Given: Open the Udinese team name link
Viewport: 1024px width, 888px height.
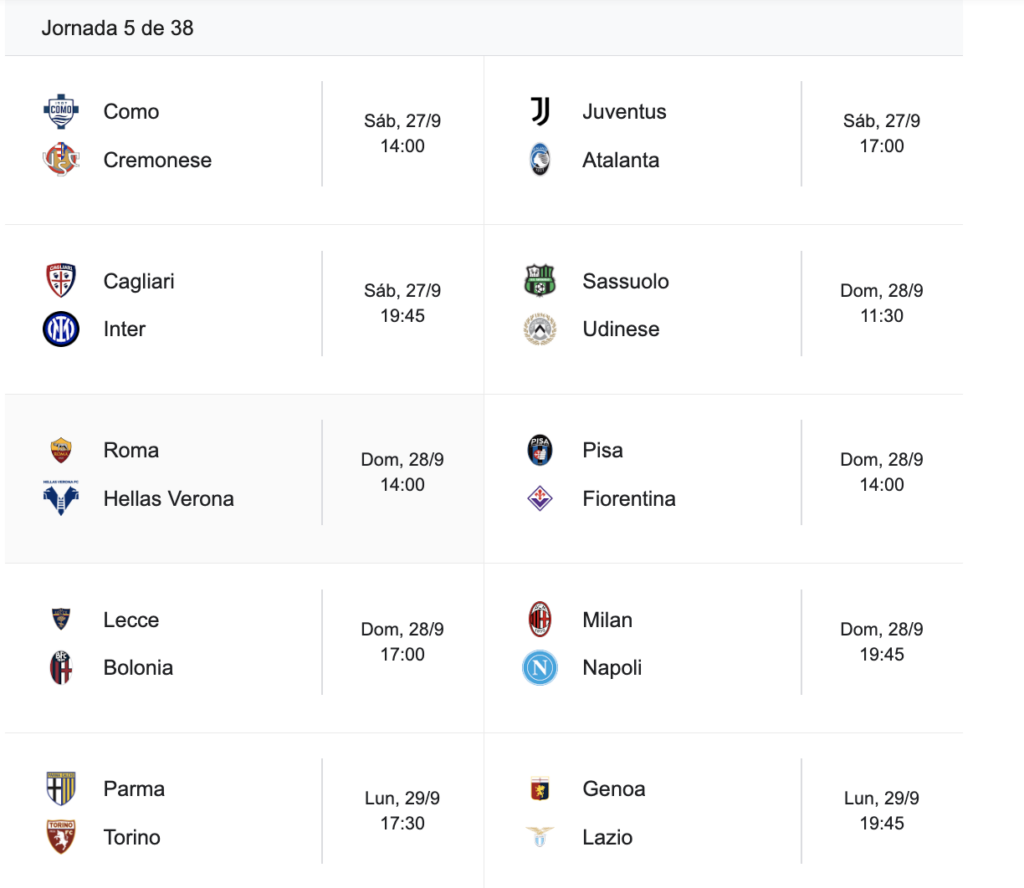Looking at the screenshot, I should pos(621,329).
